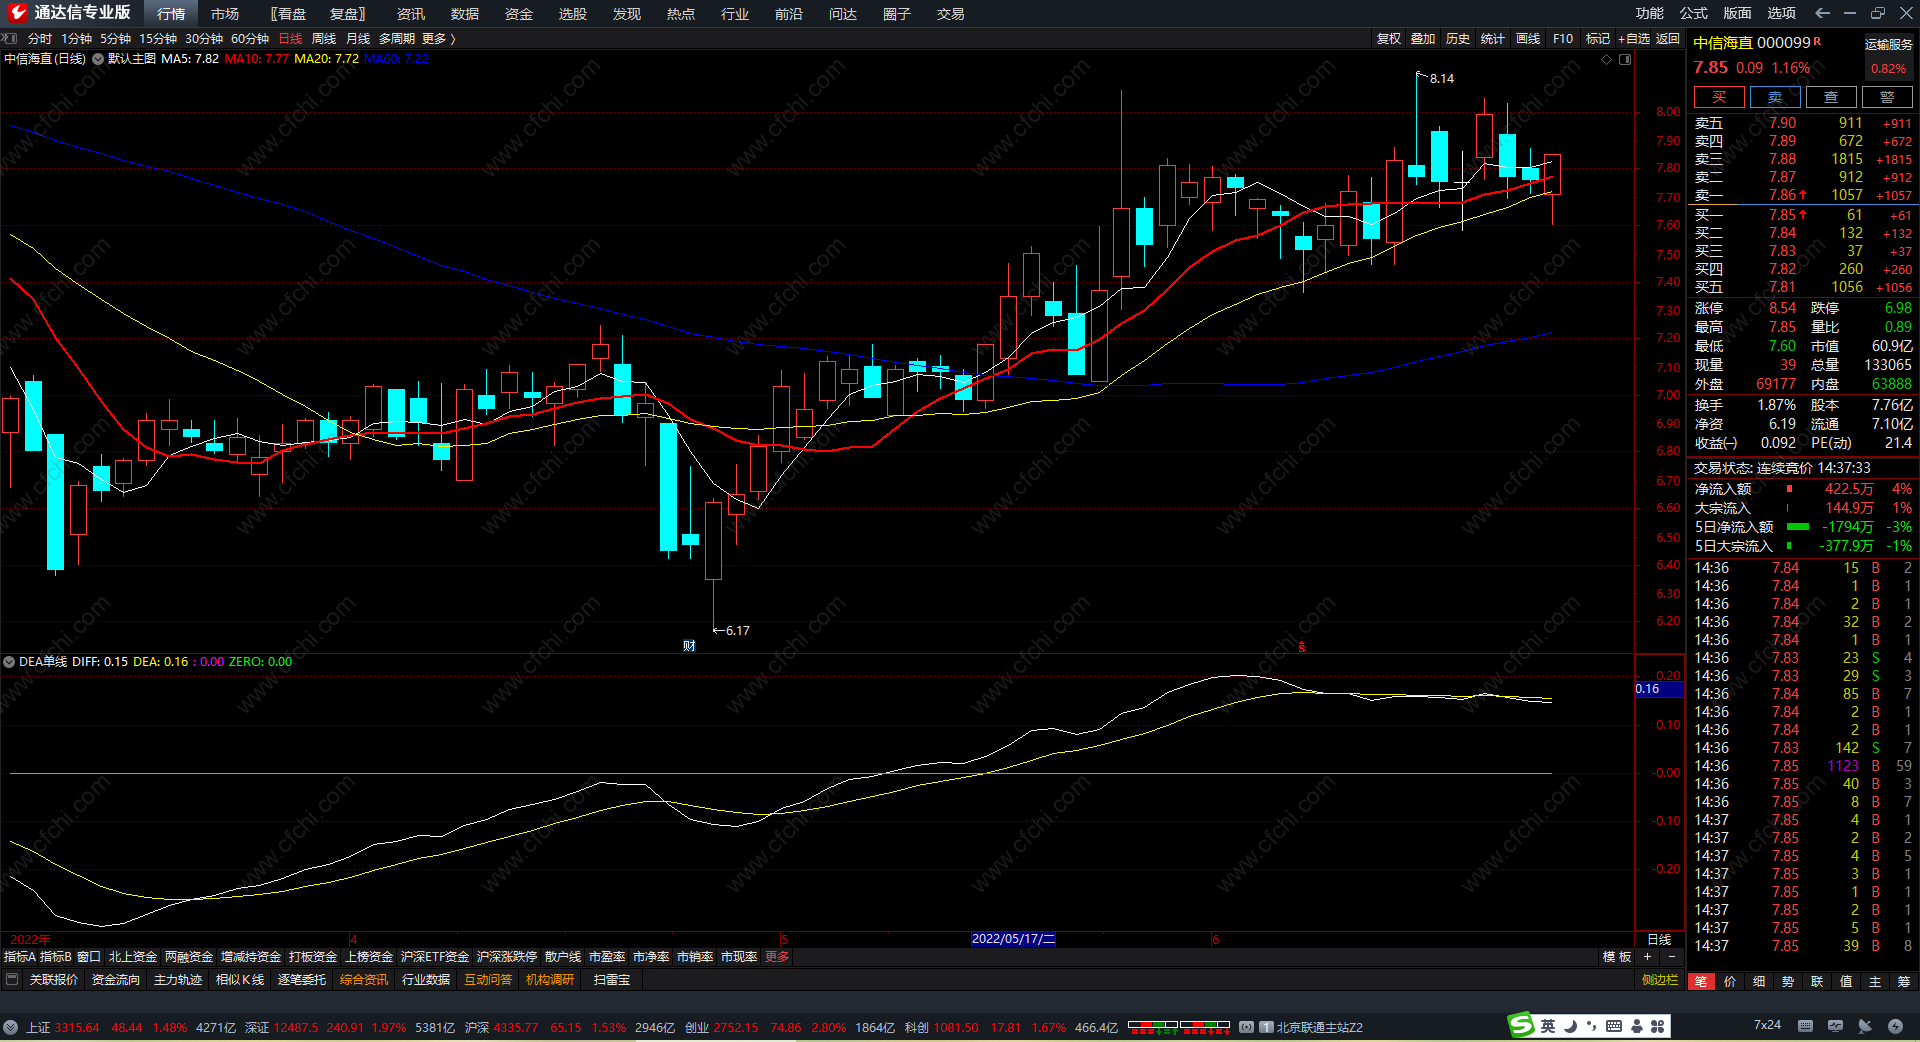The width and height of the screenshot is (1920, 1042).
Task: Switch to 60分钟 period
Action: coord(250,38)
